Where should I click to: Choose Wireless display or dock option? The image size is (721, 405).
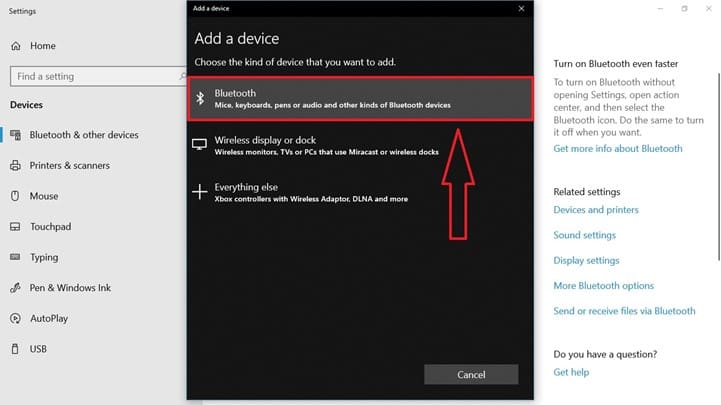(x=360, y=145)
